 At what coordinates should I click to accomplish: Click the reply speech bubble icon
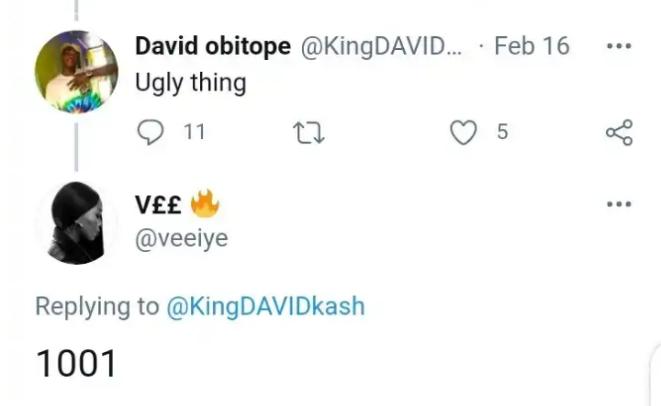[x=152, y=132]
